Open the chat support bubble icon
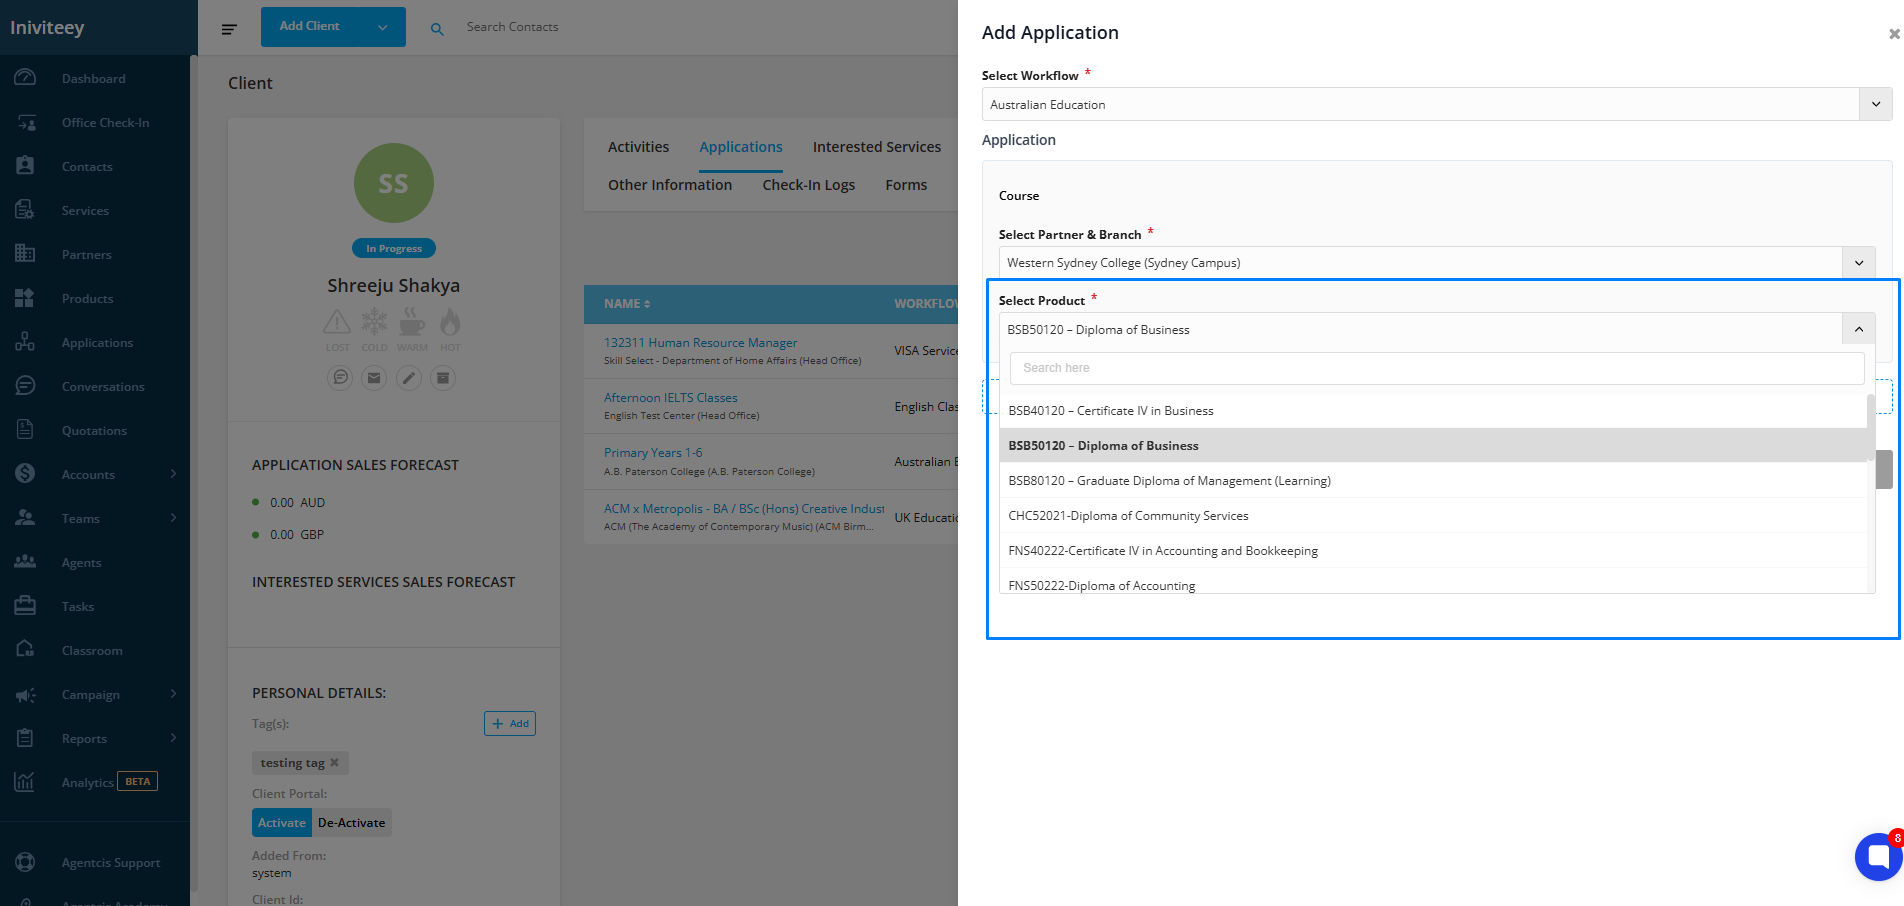This screenshot has width=1904, height=906. click(1878, 855)
